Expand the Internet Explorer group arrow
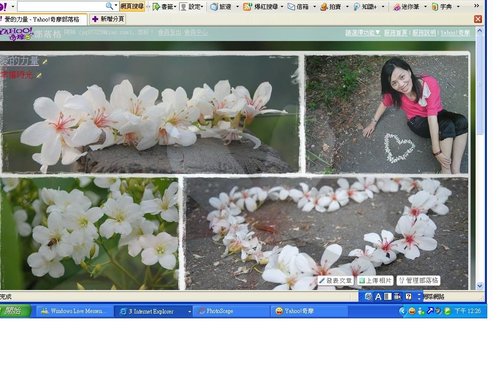The width and height of the screenshot is (500, 375). [189, 311]
